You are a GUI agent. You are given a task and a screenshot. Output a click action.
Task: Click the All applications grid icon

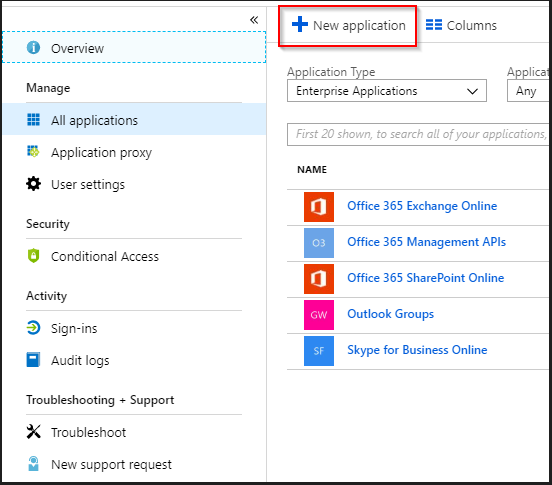tap(33, 120)
